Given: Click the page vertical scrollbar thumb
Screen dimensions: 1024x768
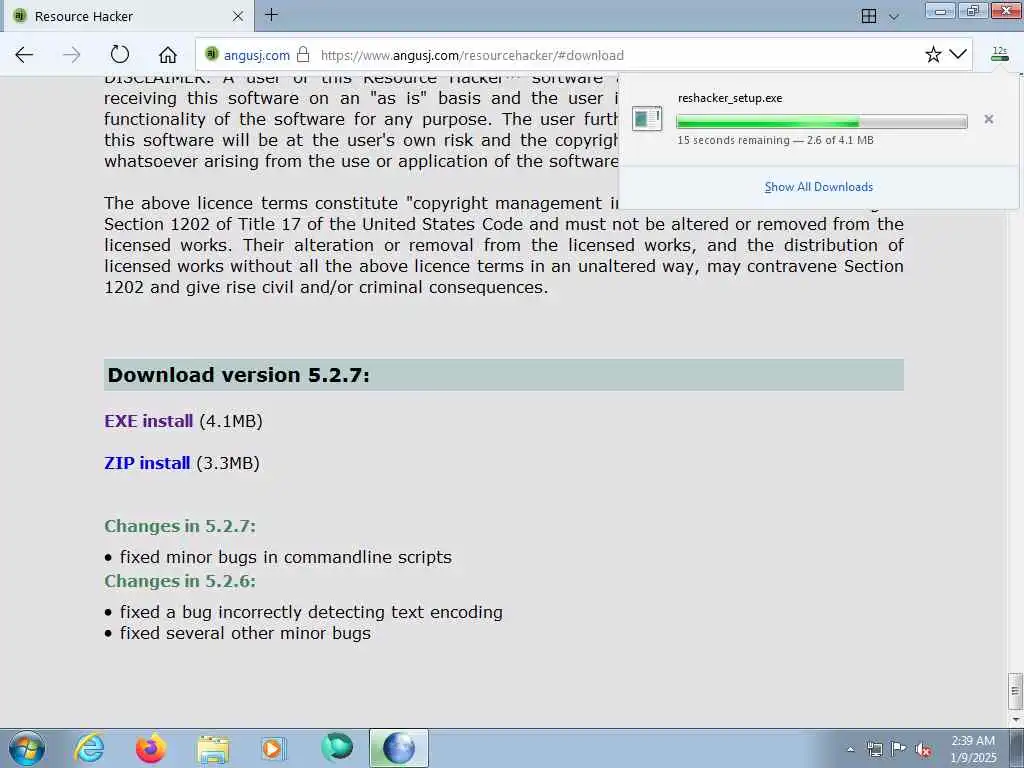Looking at the screenshot, I should (x=1015, y=691).
